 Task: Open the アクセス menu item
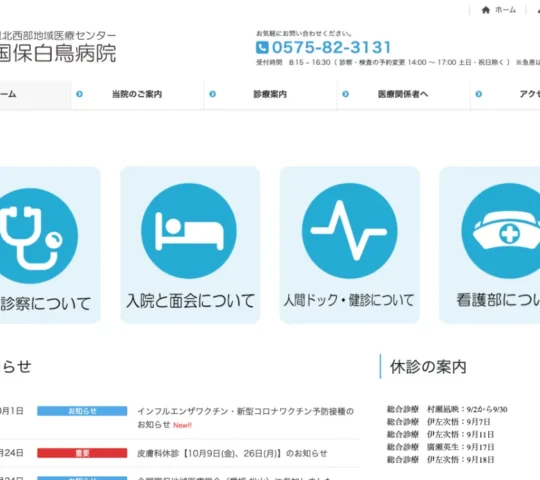pyautogui.click(x=530, y=94)
